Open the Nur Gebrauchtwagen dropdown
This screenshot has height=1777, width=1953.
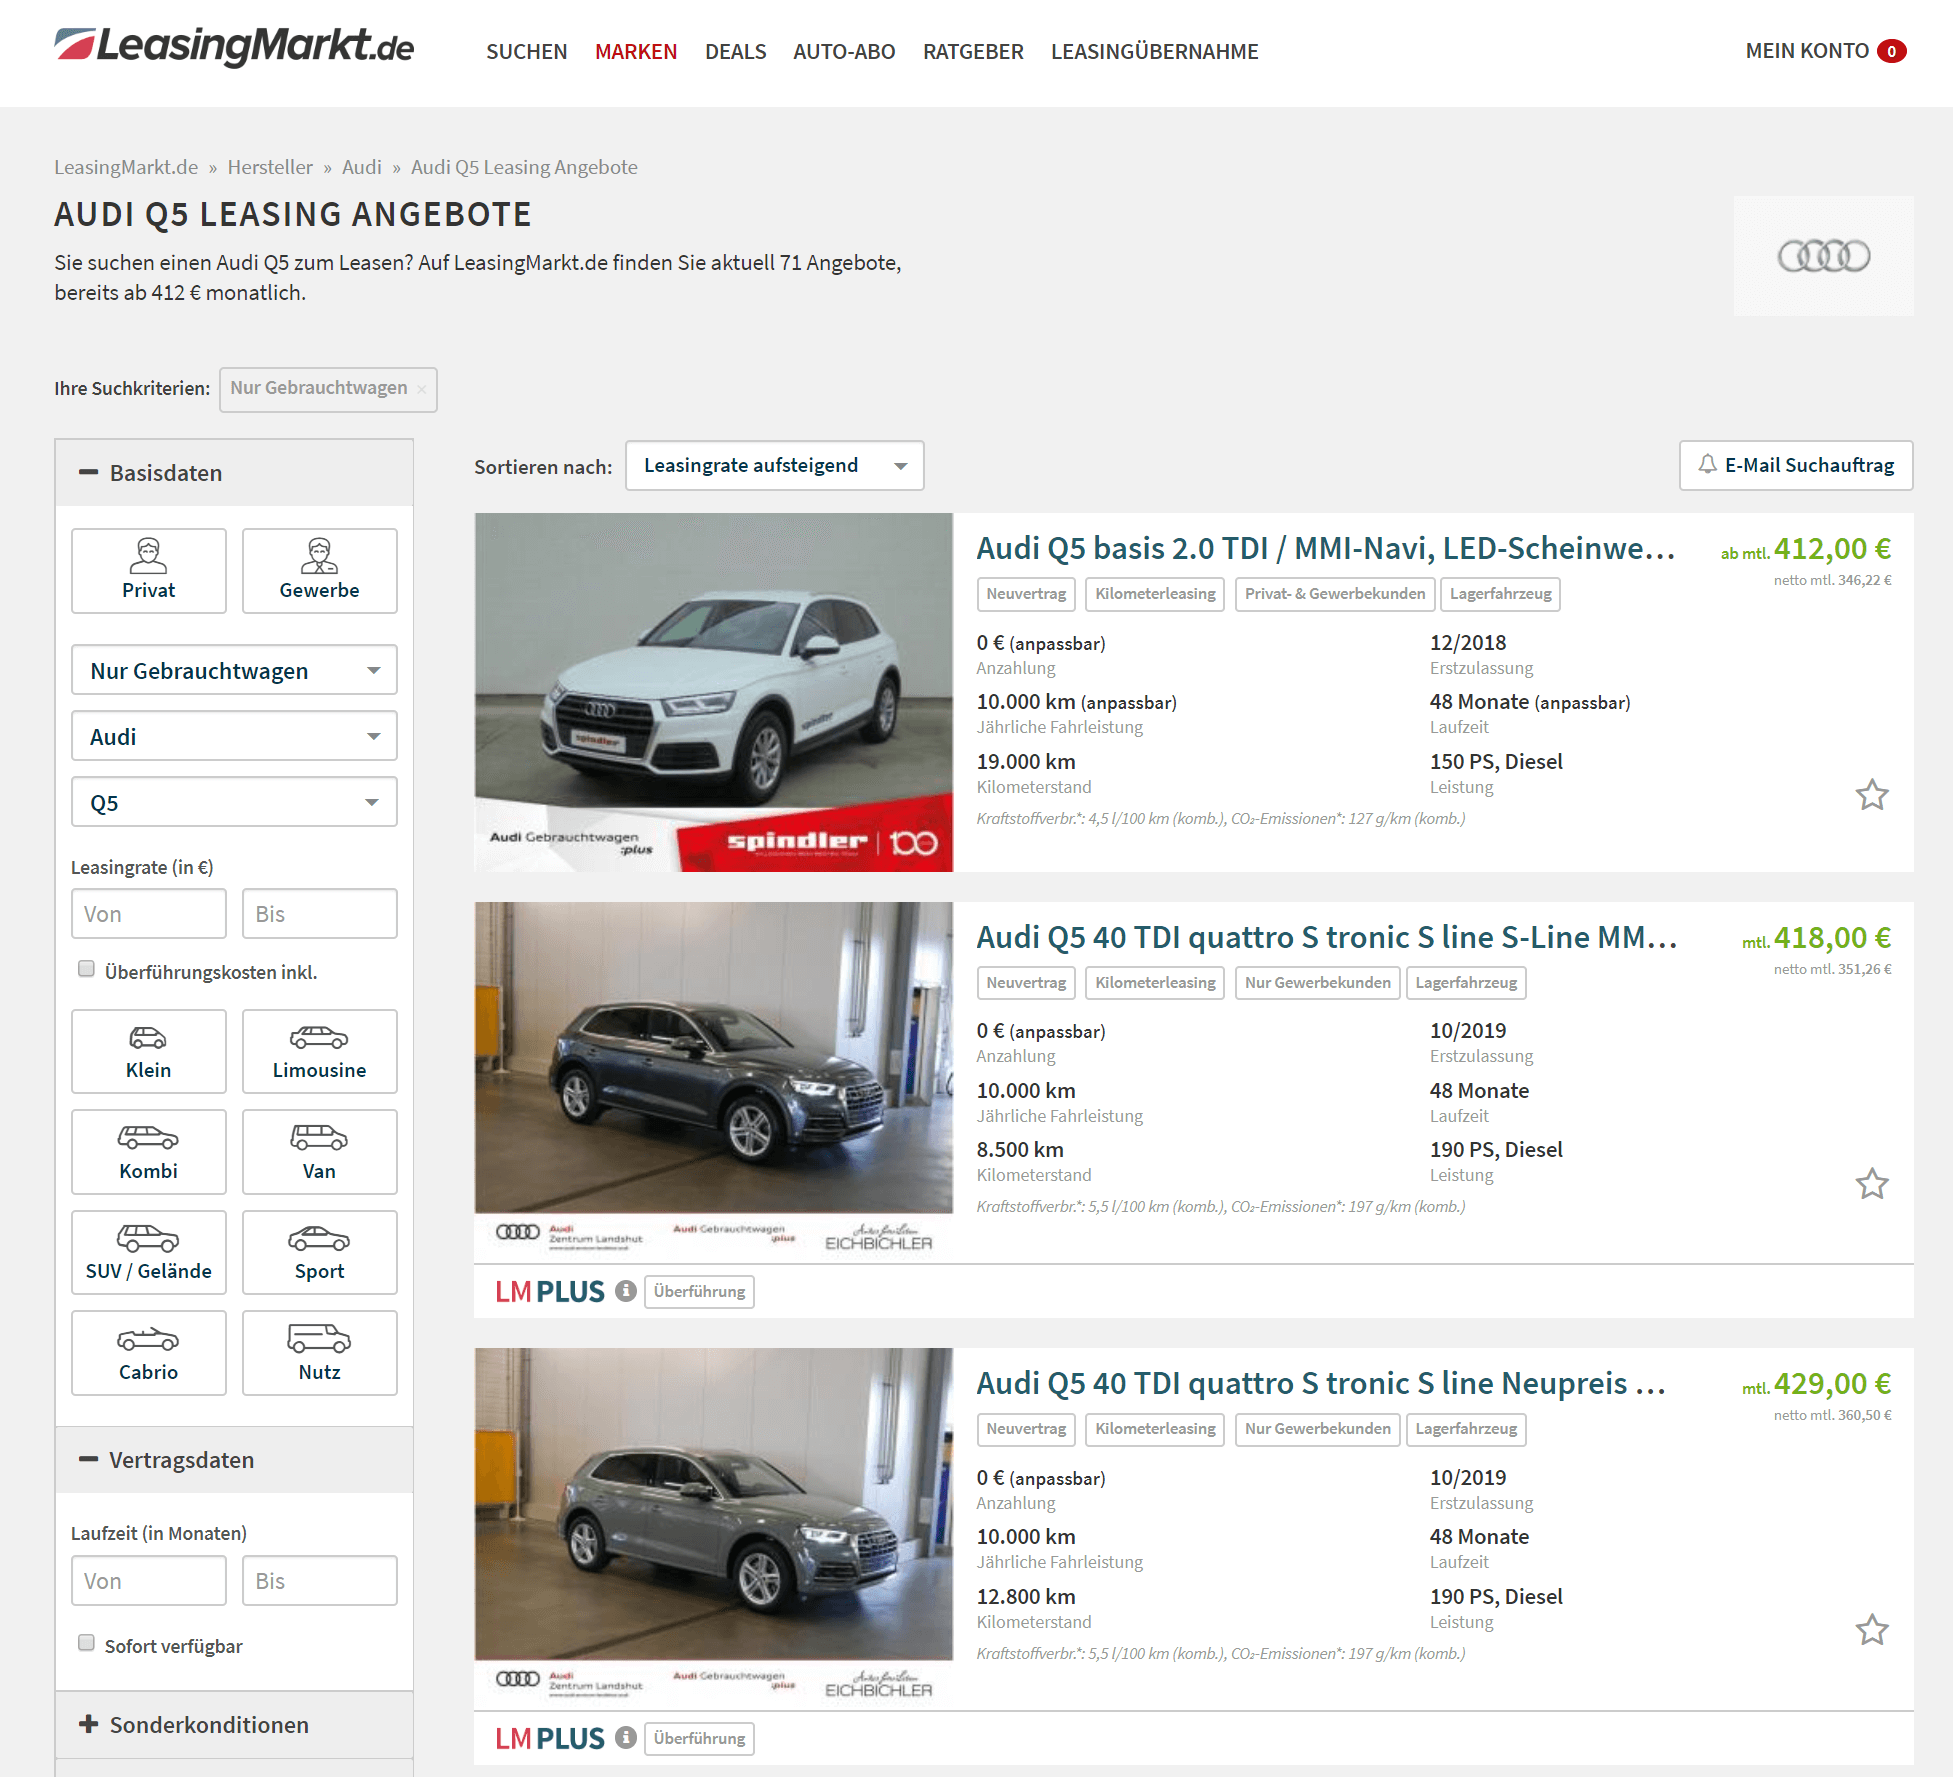click(x=234, y=670)
